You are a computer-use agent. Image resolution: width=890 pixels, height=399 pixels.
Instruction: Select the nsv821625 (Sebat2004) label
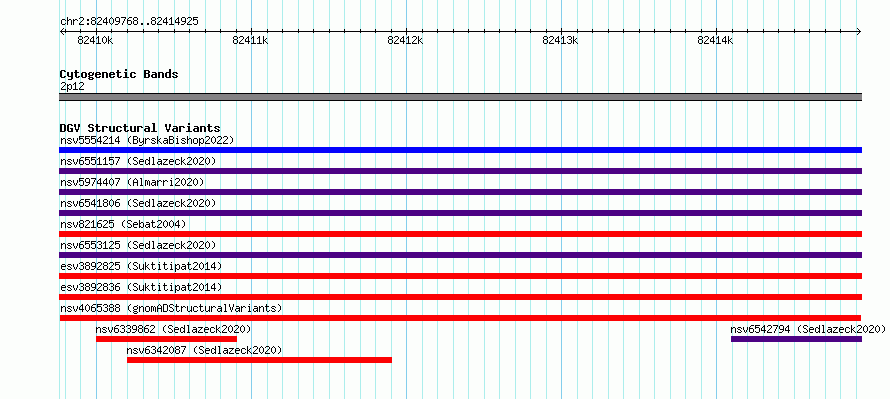point(123,224)
